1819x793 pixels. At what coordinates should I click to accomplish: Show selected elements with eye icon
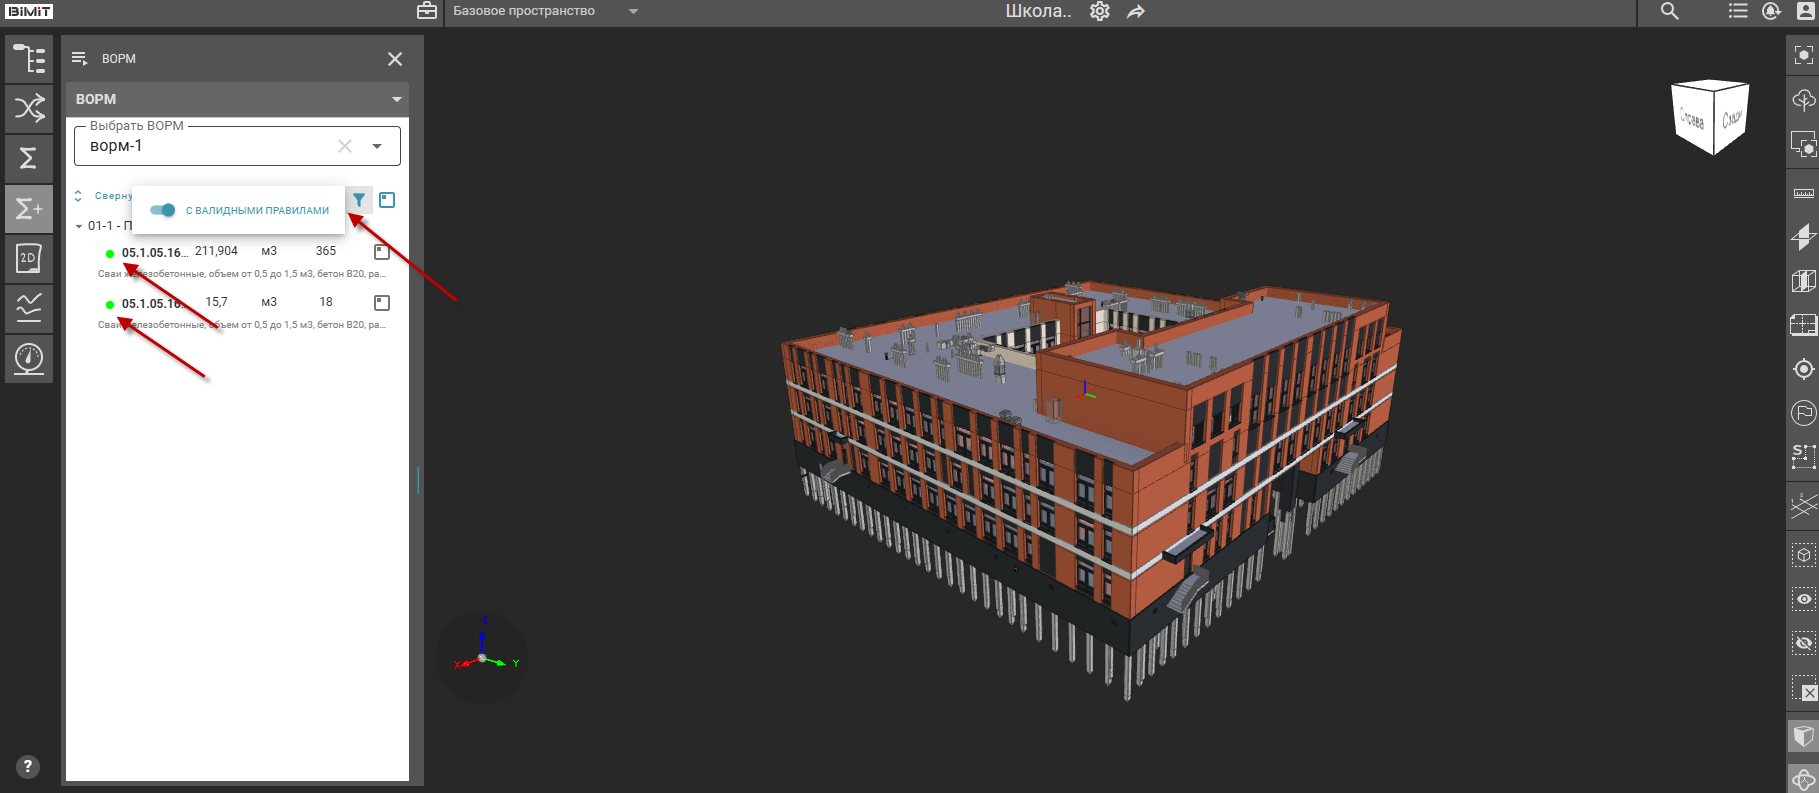tap(1803, 599)
